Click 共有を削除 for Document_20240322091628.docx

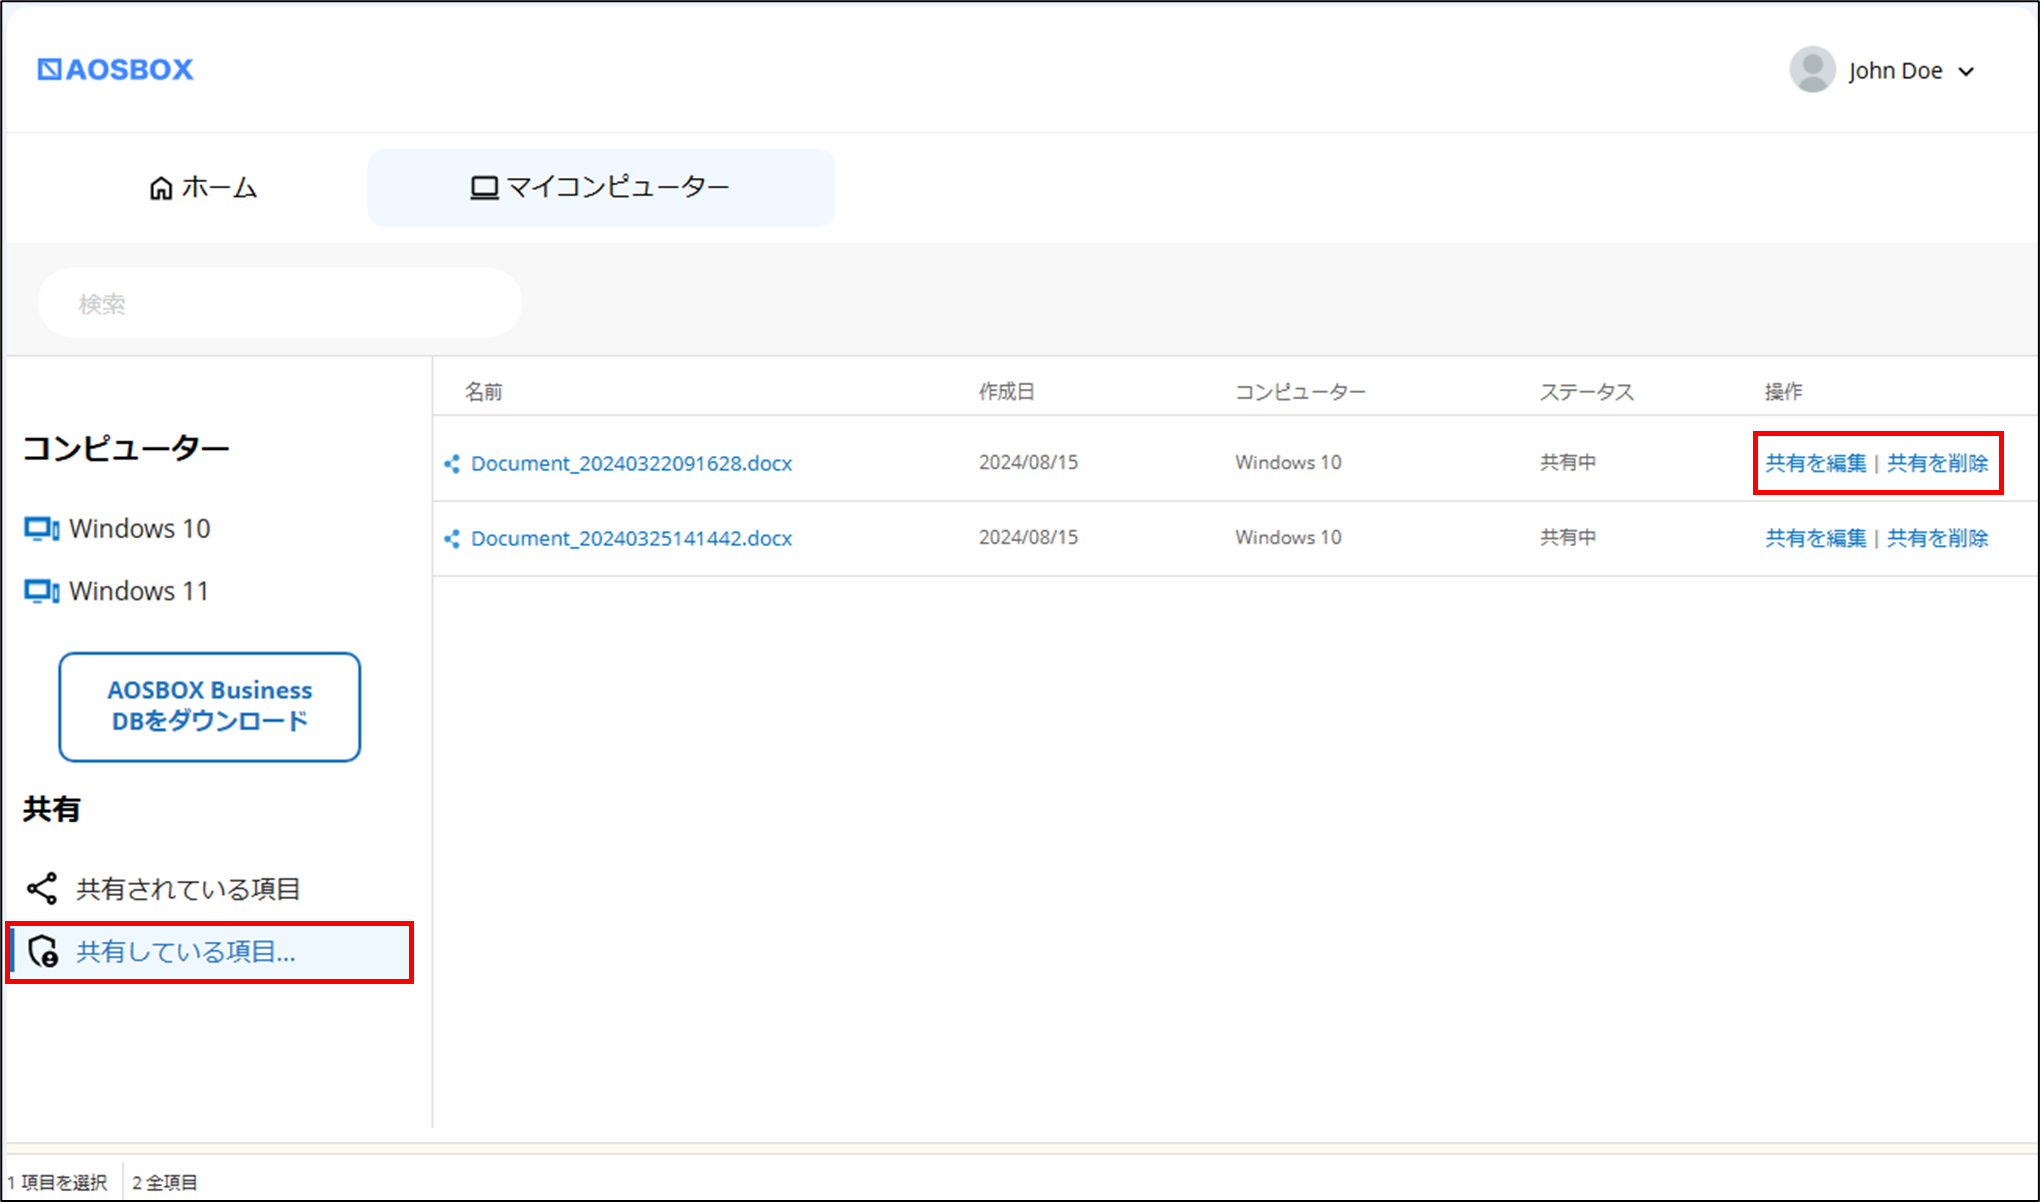pyautogui.click(x=1937, y=463)
